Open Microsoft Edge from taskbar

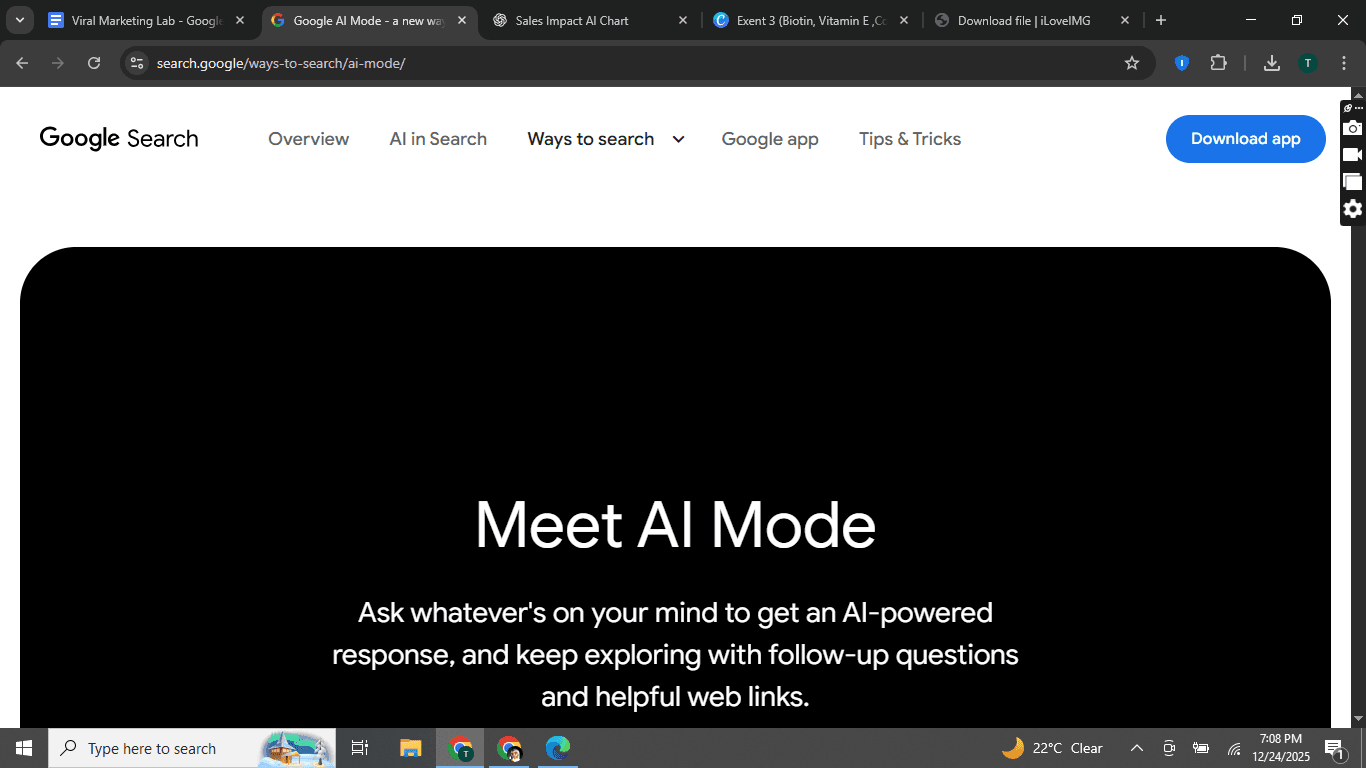(558, 748)
